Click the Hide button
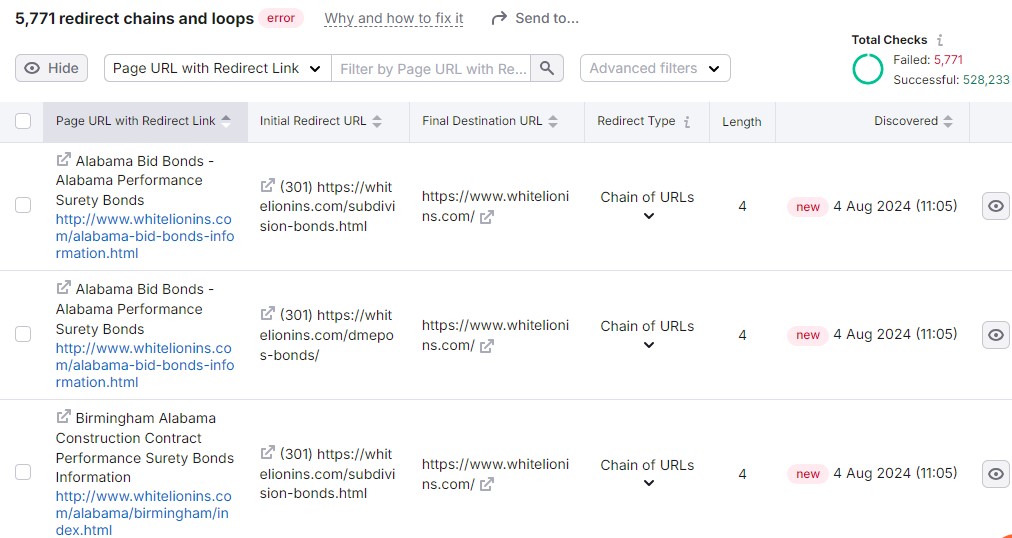Screen dimensions: 1012x538 [52, 68]
